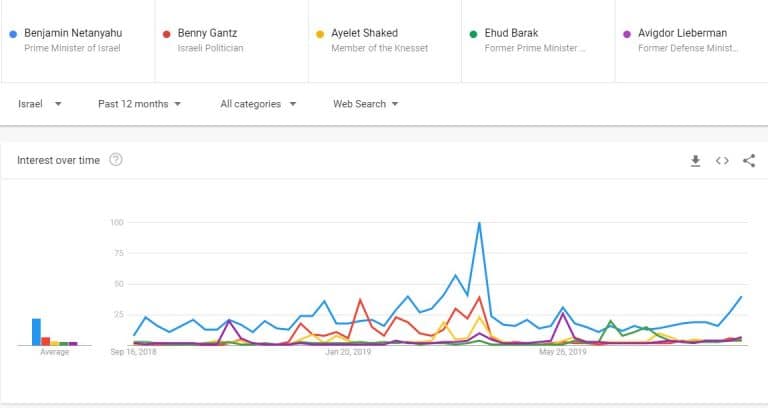
Task: Click the yellow dot beside Ayelet Shaked
Action: tap(320, 33)
